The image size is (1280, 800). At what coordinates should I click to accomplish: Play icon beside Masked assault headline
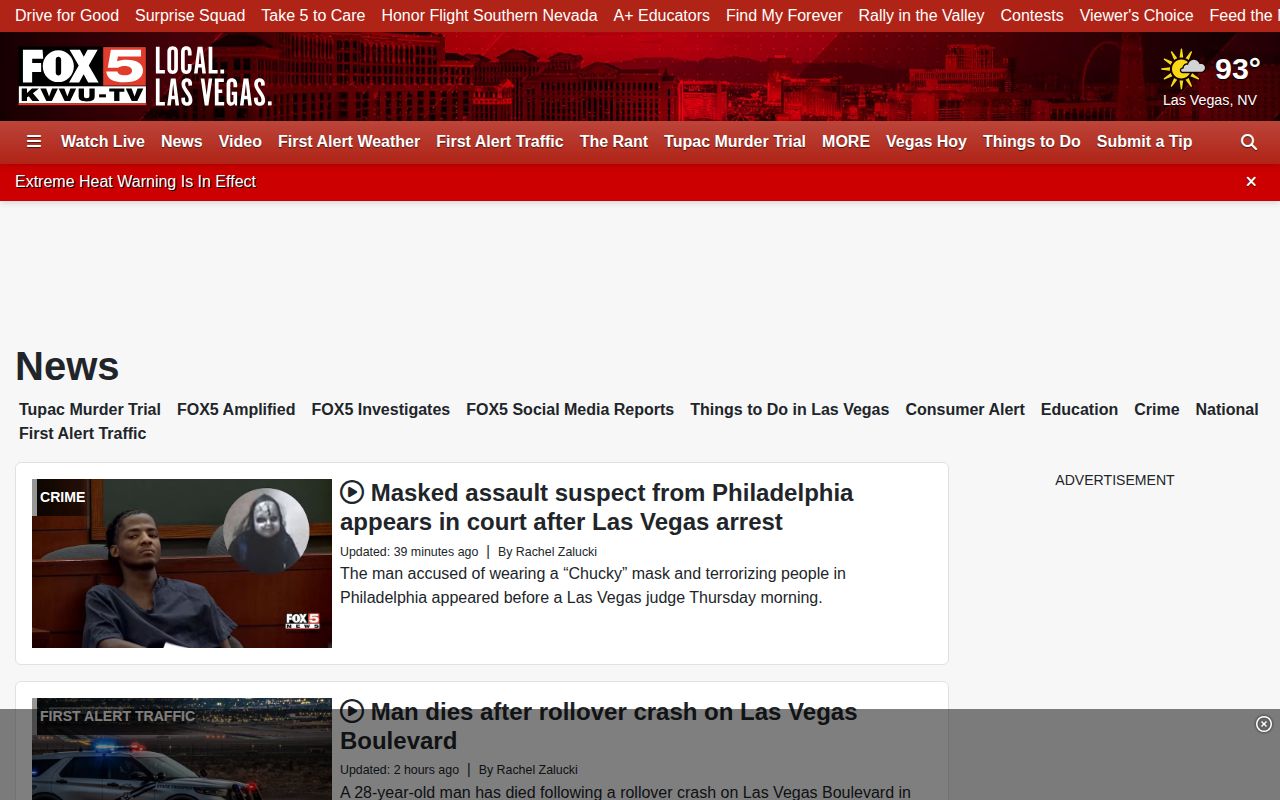click(352, 492)
